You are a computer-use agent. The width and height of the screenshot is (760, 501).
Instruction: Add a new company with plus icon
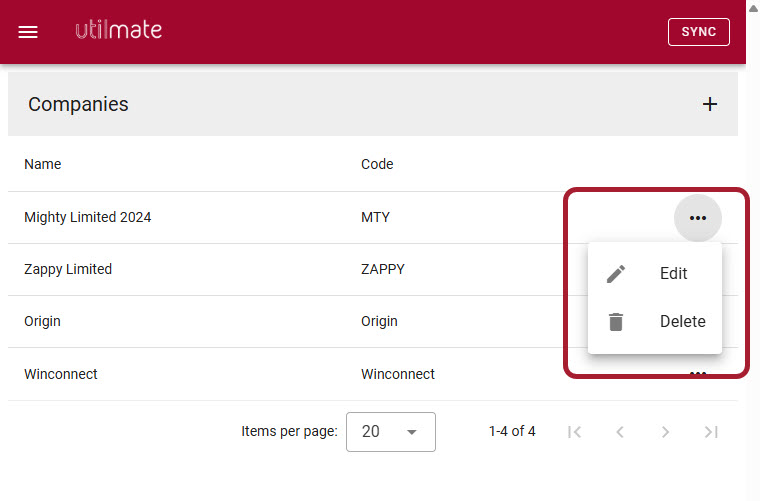point(710,104)
